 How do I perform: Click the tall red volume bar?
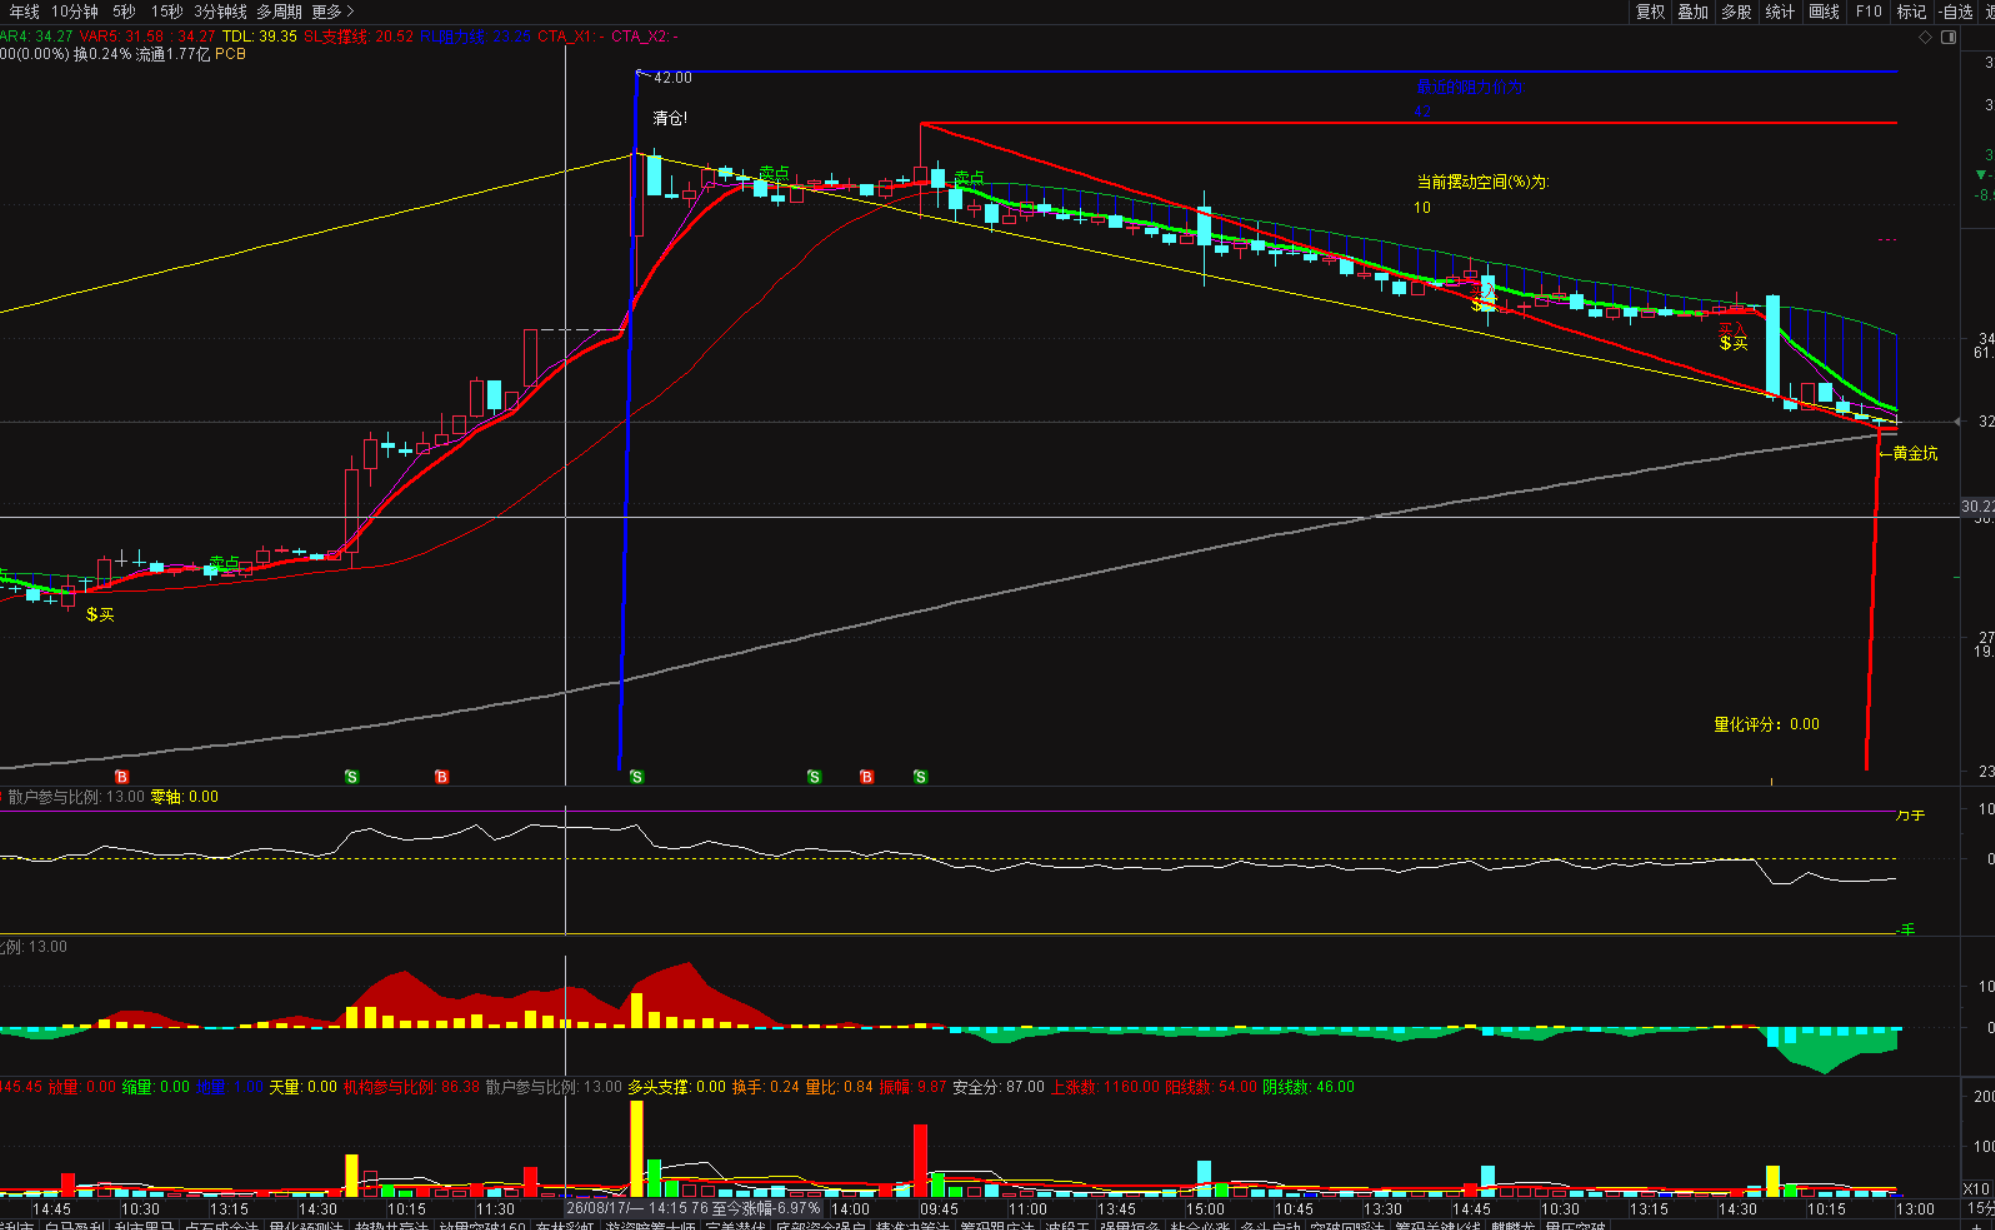click(x=920, y=1160)
